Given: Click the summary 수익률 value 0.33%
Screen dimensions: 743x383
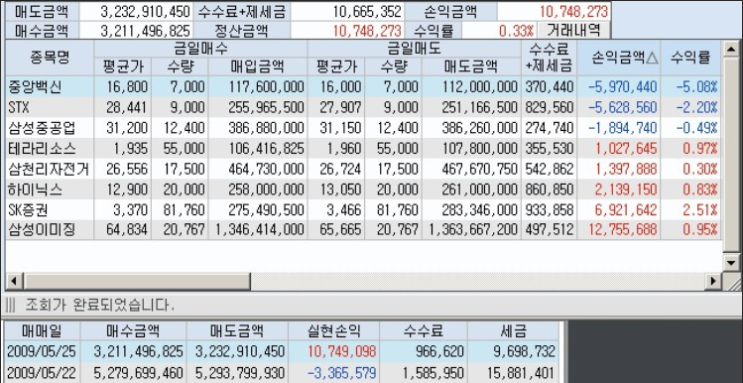Looking at the screenshot, I should [x=516, y=31].
